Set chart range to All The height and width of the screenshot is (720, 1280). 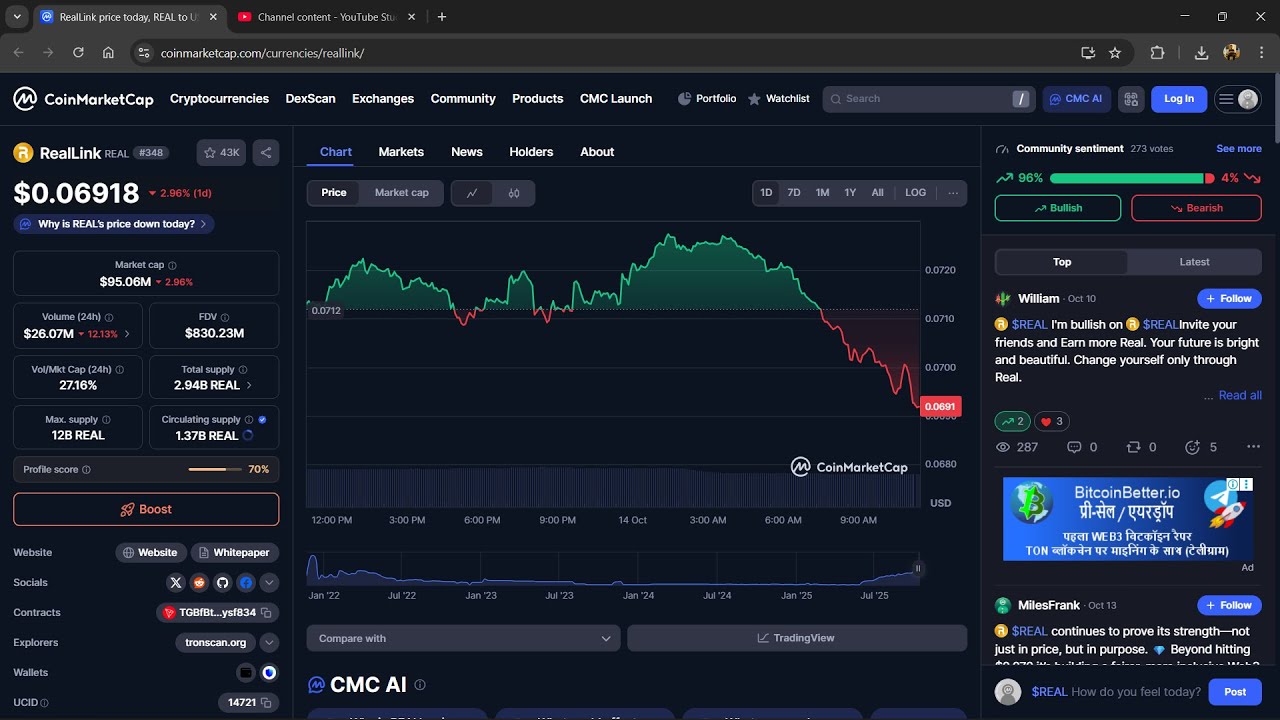click(877, 193)
